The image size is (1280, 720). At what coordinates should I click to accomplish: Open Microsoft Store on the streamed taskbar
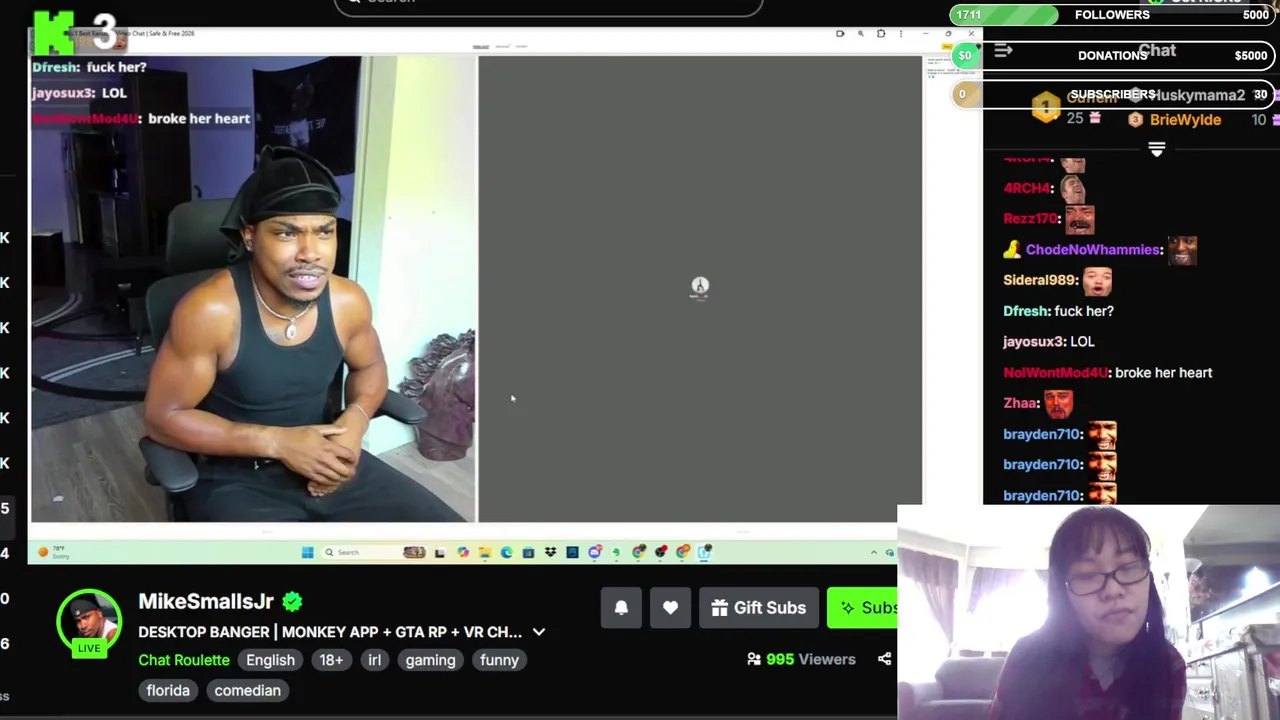528,552
